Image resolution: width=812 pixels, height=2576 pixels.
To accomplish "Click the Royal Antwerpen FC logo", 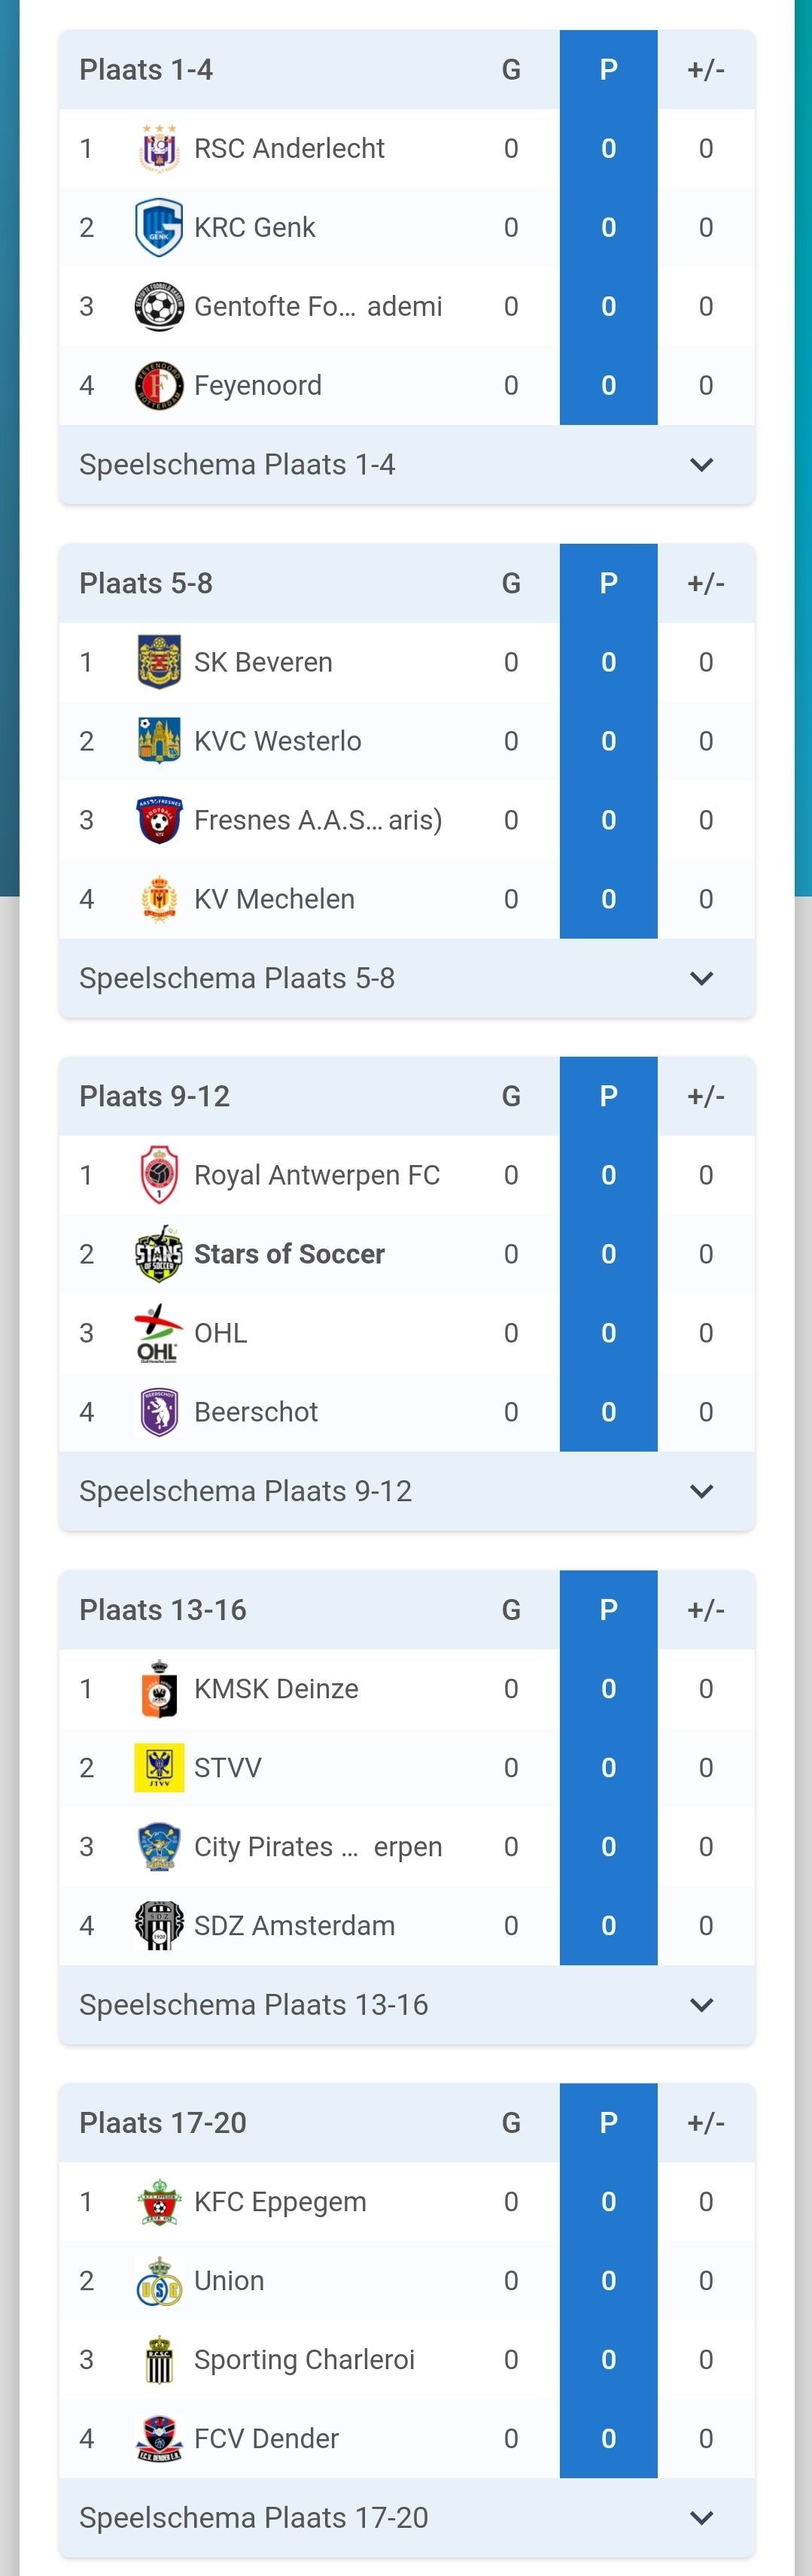I will click(159, 1176).
